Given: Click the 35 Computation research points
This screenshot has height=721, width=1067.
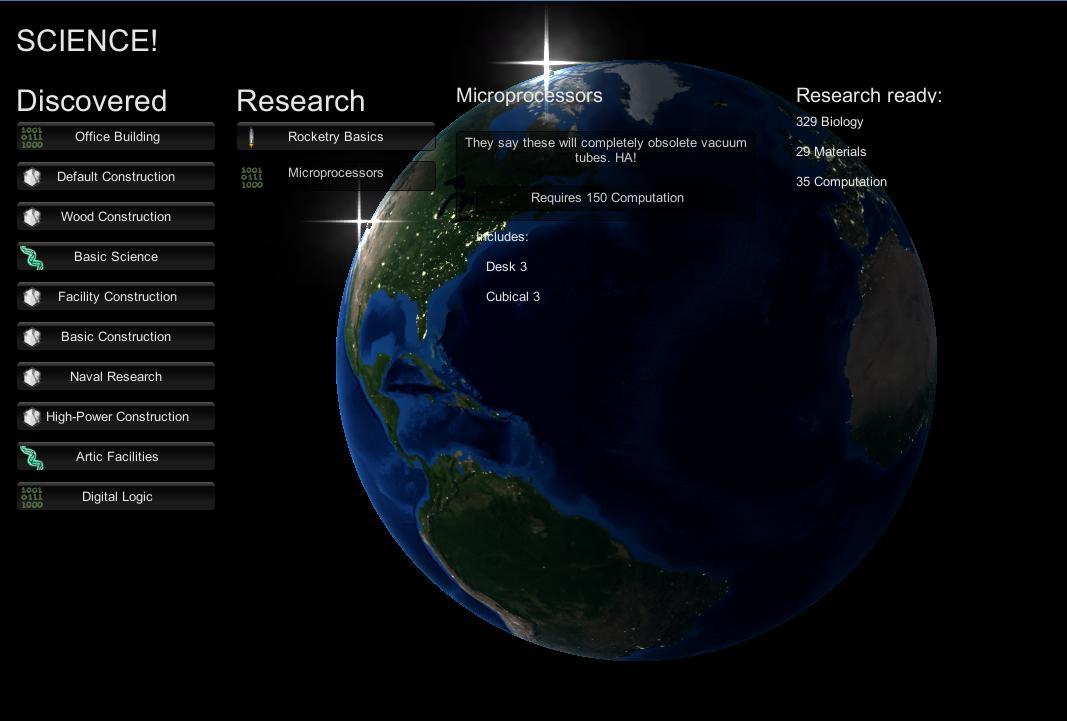Looking at the screenshot, I should pos(841,182).
